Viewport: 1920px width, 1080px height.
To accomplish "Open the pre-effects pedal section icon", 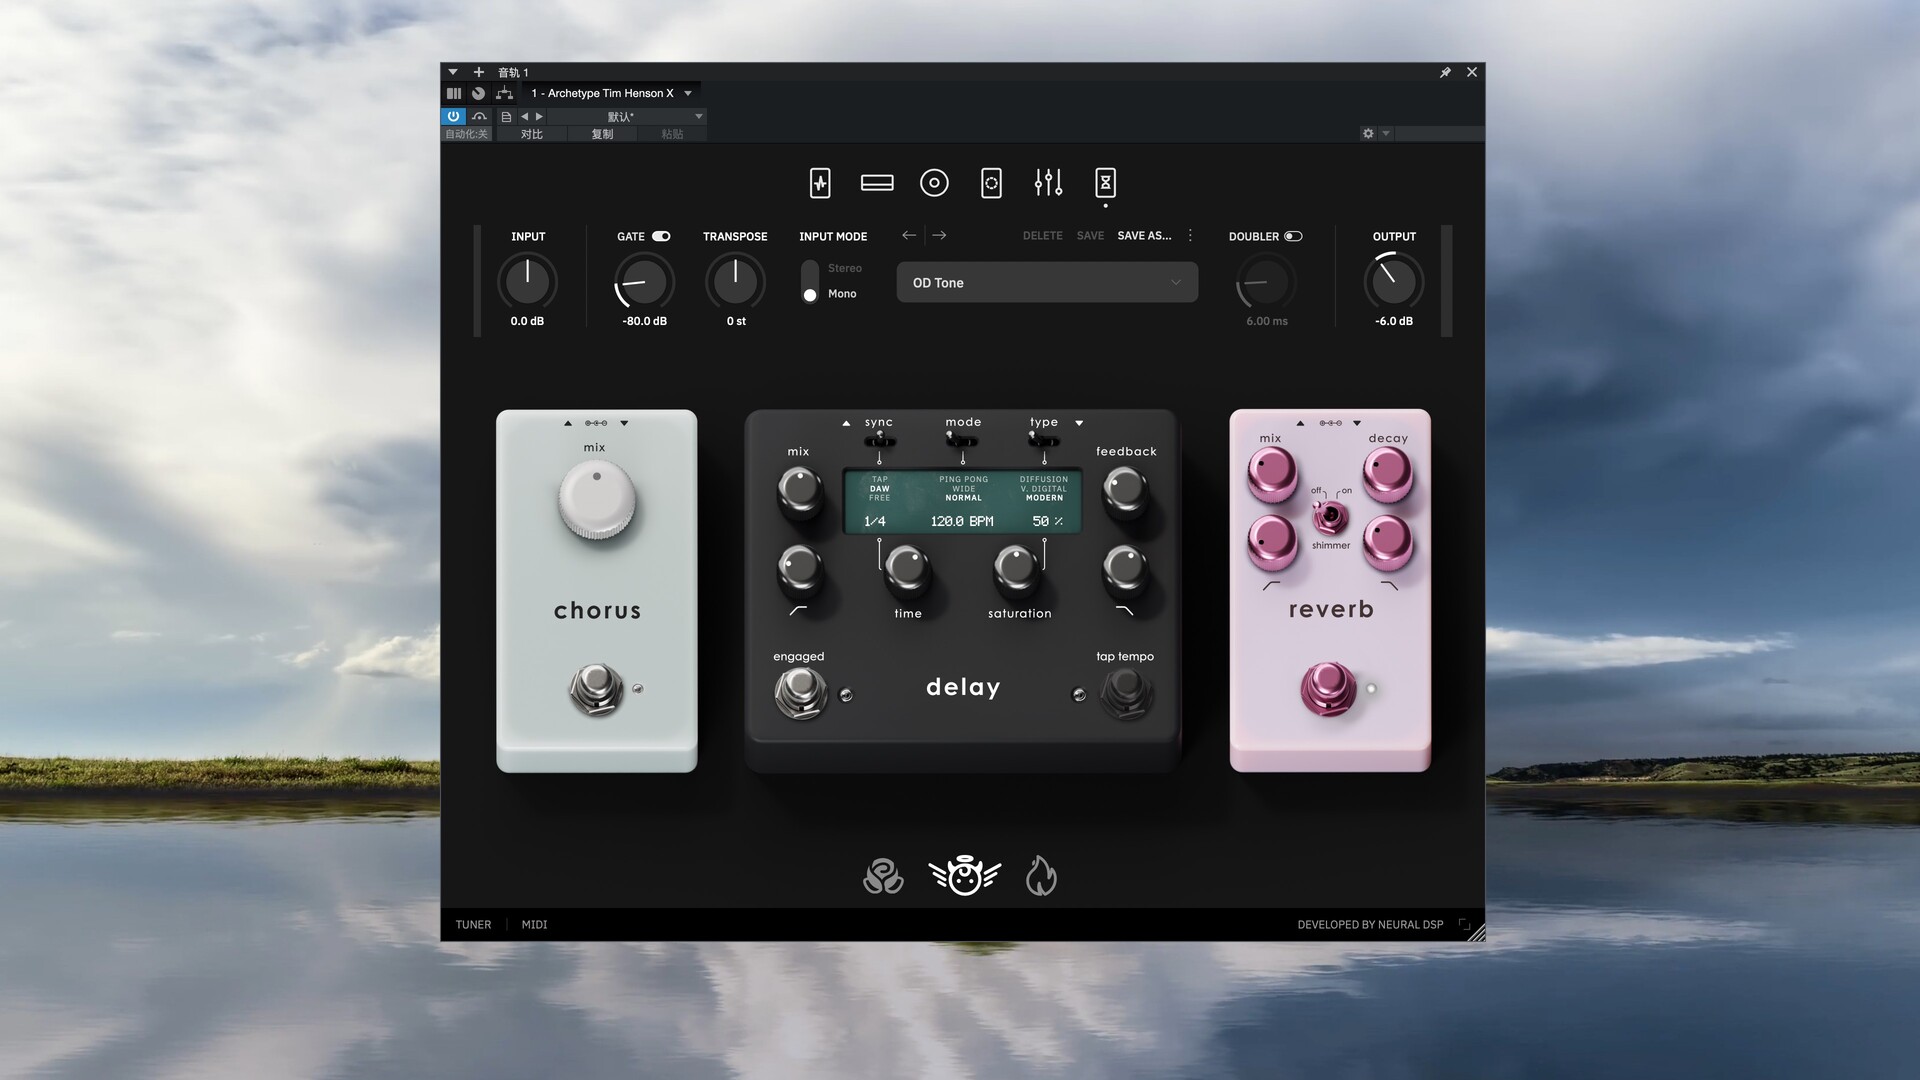I will coord(820,183).
